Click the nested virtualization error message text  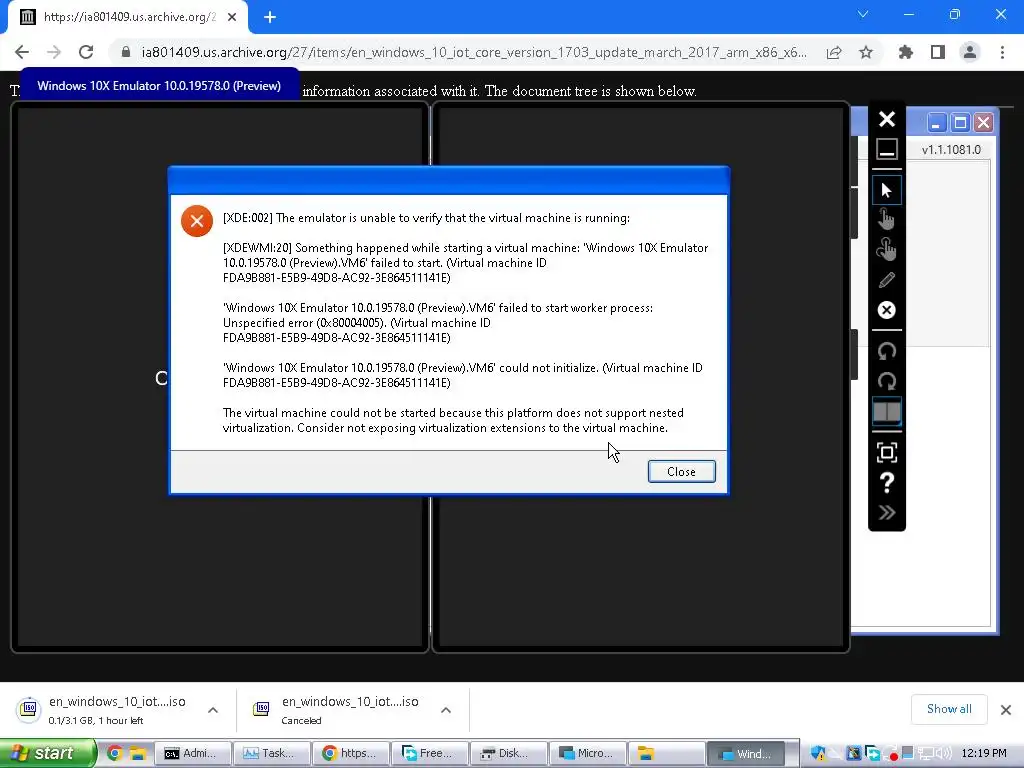point(453,421)
